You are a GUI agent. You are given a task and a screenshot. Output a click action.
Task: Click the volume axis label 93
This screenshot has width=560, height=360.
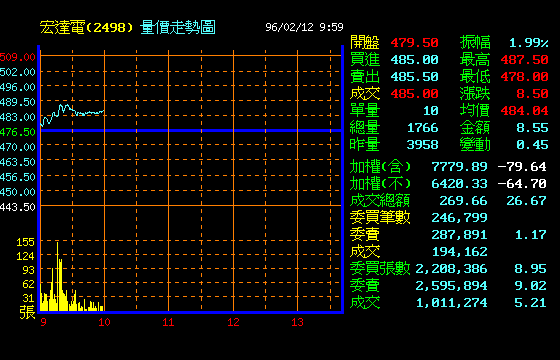coord(29,270)
